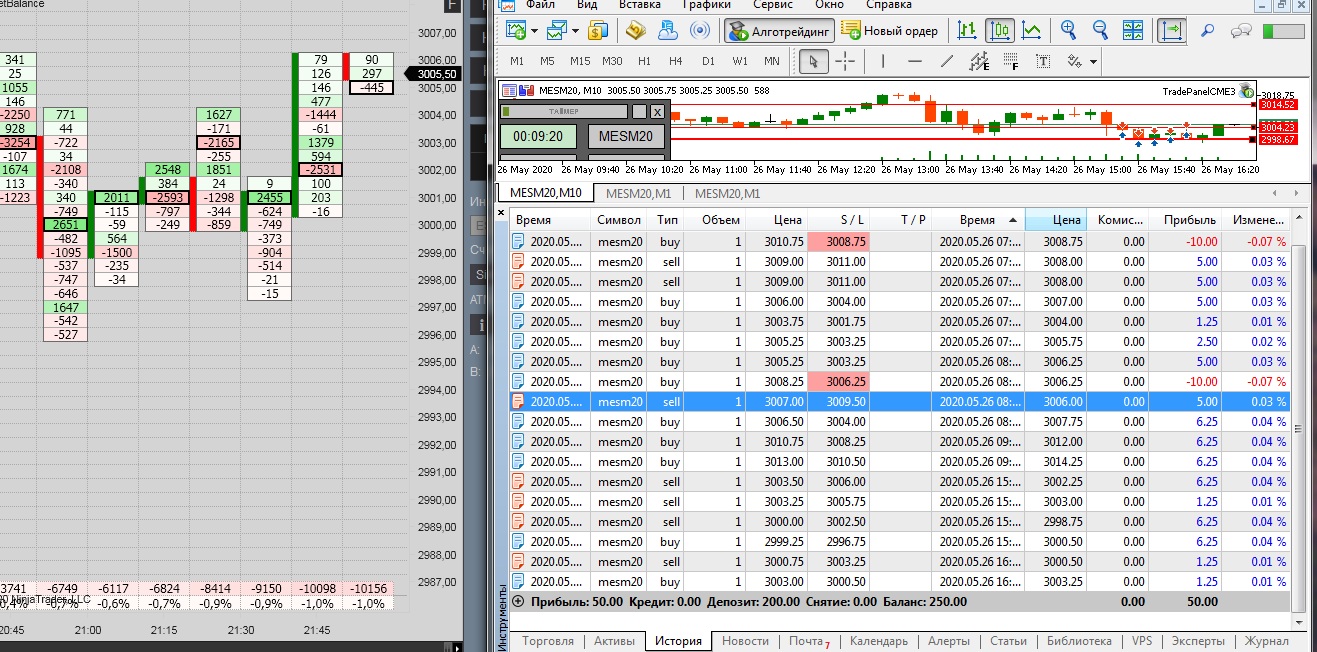
Task: Switch to the MESM20,M10 chart tab
Action: (546, 193)
